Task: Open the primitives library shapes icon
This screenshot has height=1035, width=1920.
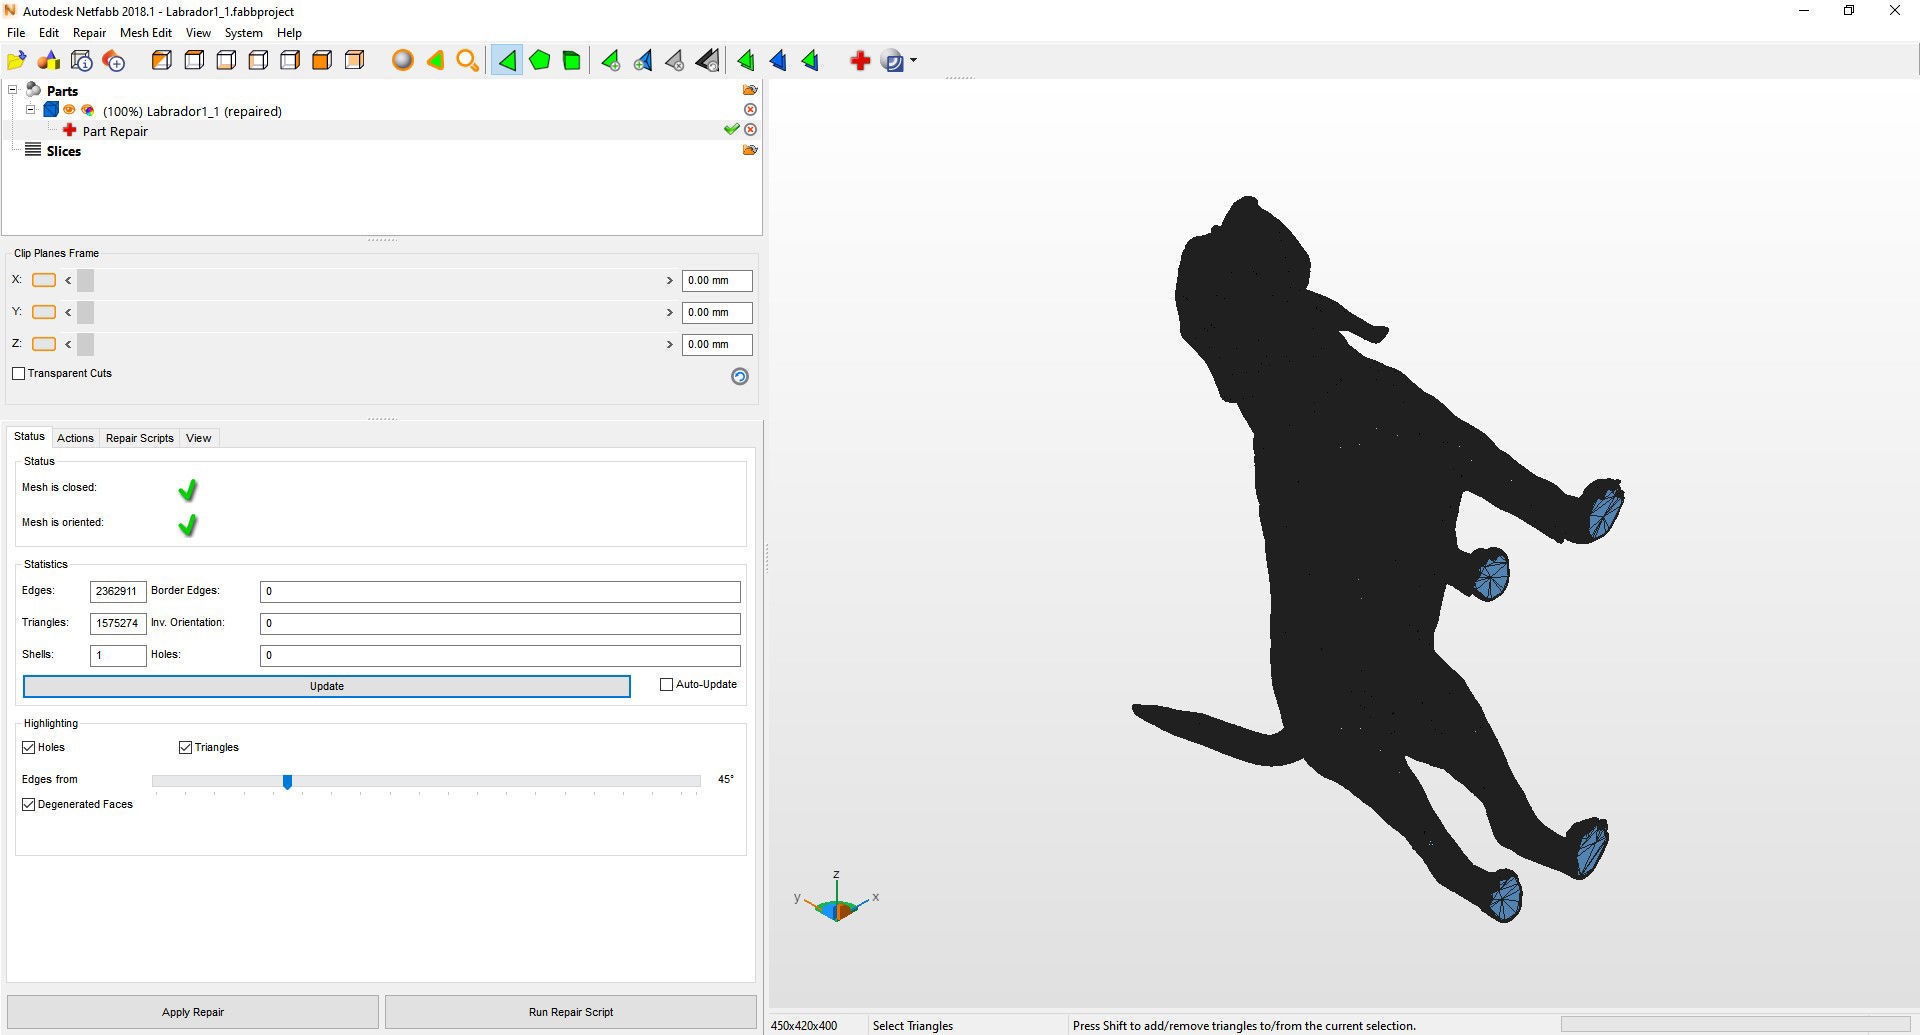Action: (x=49, y=61)
